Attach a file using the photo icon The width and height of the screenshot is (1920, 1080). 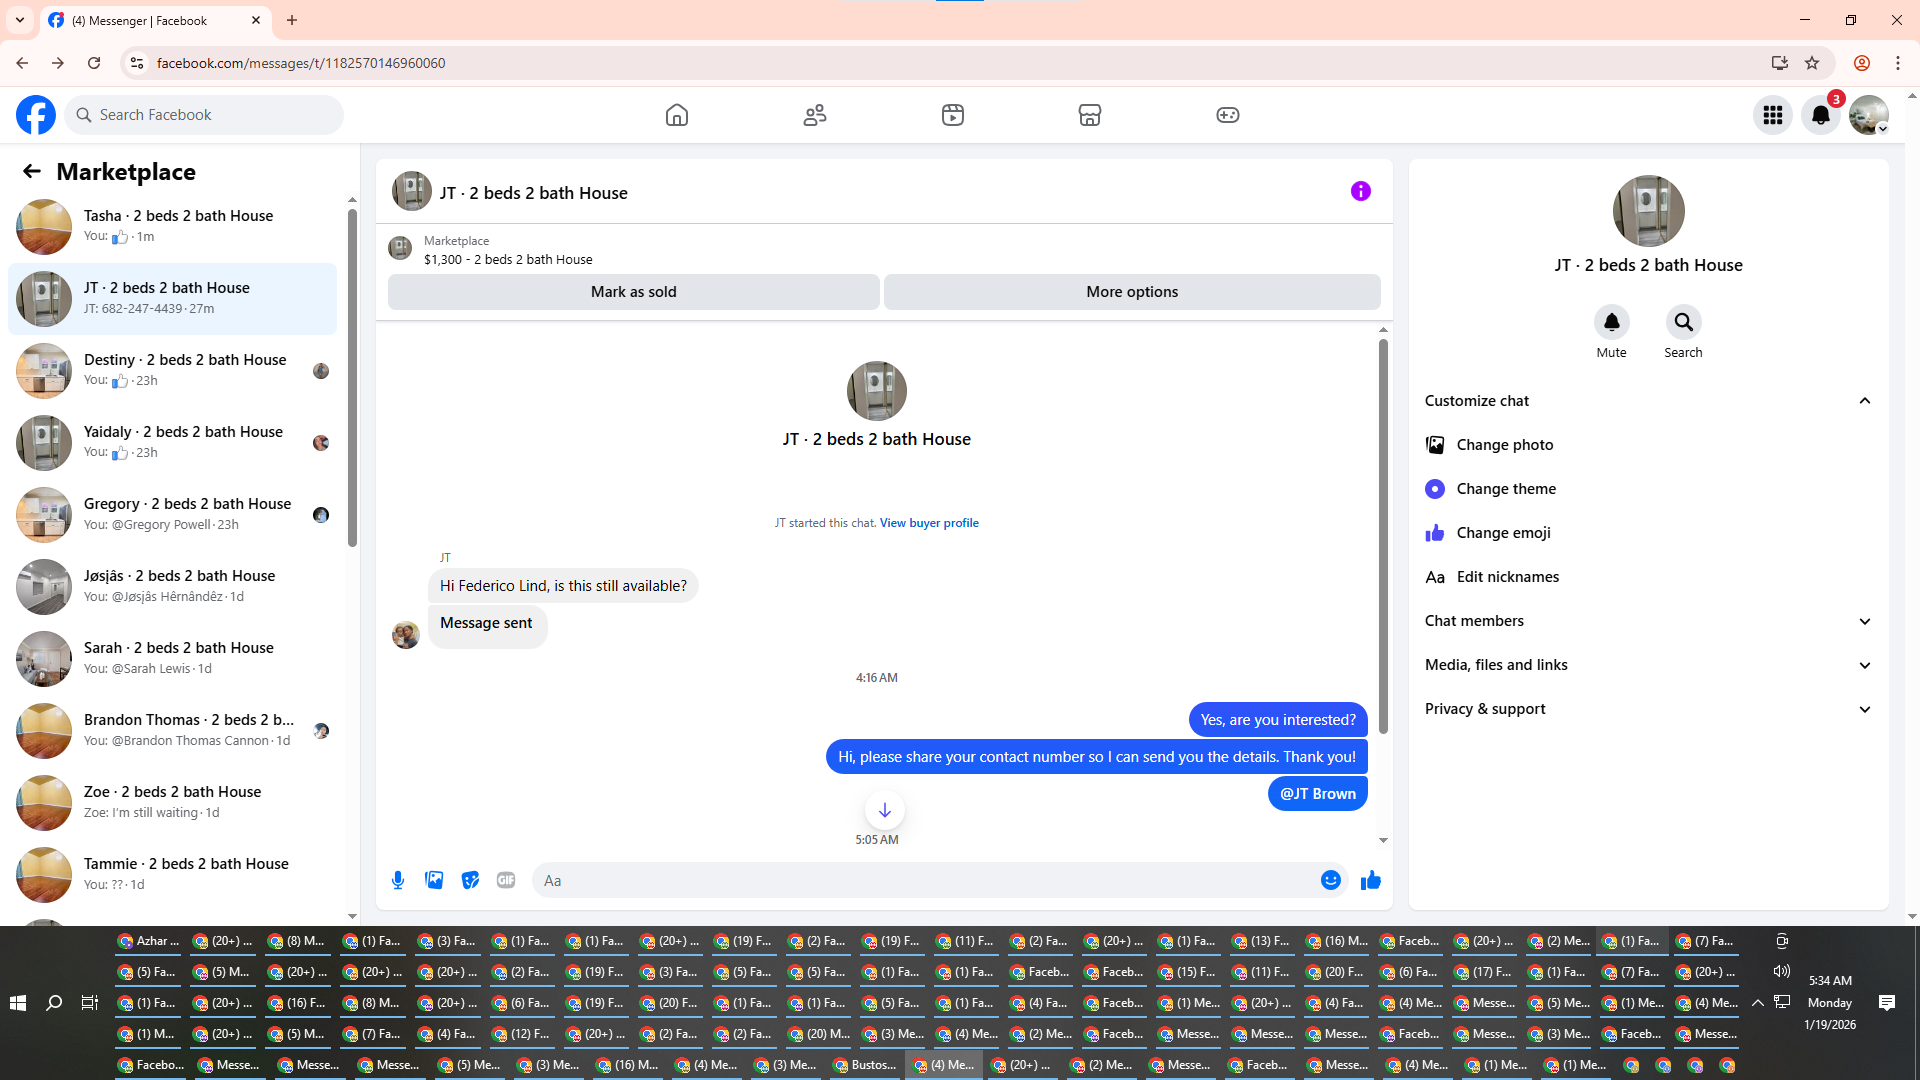[434, 880]
